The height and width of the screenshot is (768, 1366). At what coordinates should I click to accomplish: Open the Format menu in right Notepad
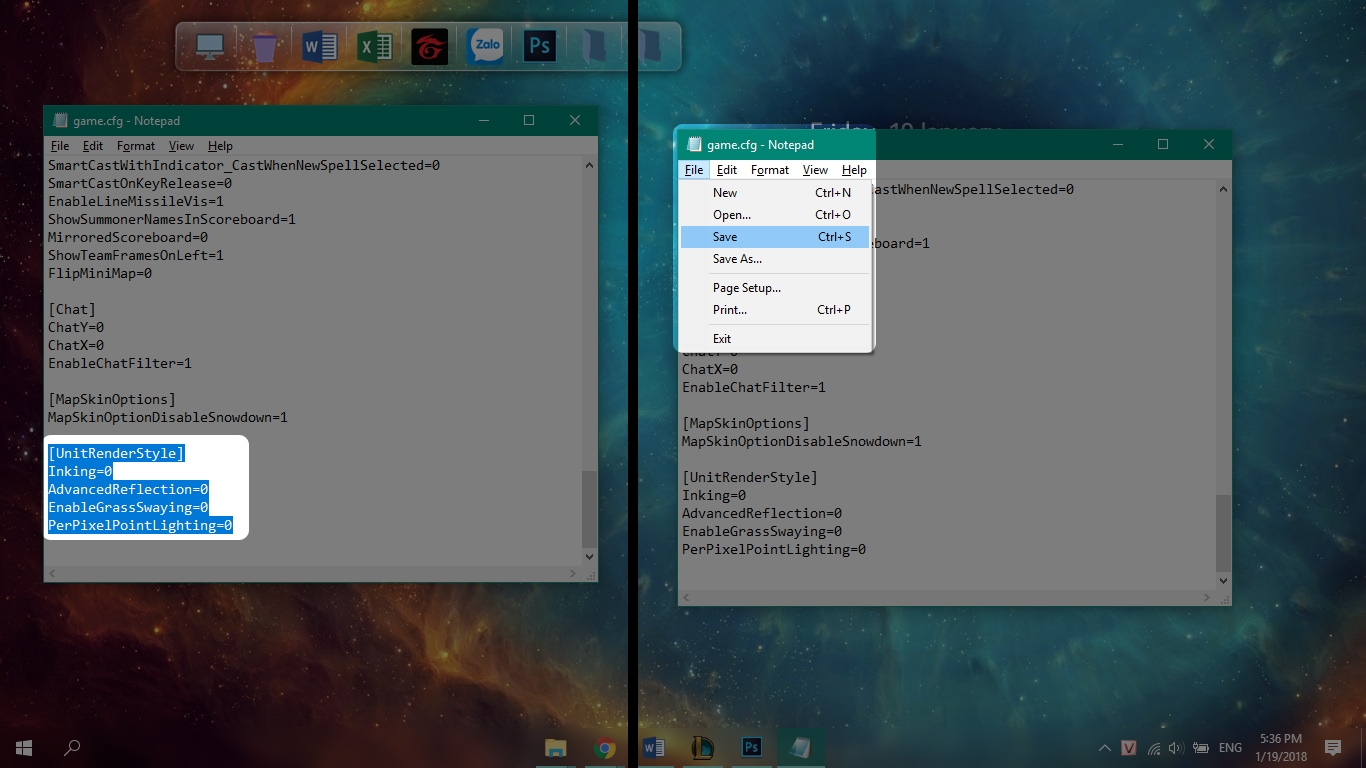pyautogui.click(x=770, y=170)
